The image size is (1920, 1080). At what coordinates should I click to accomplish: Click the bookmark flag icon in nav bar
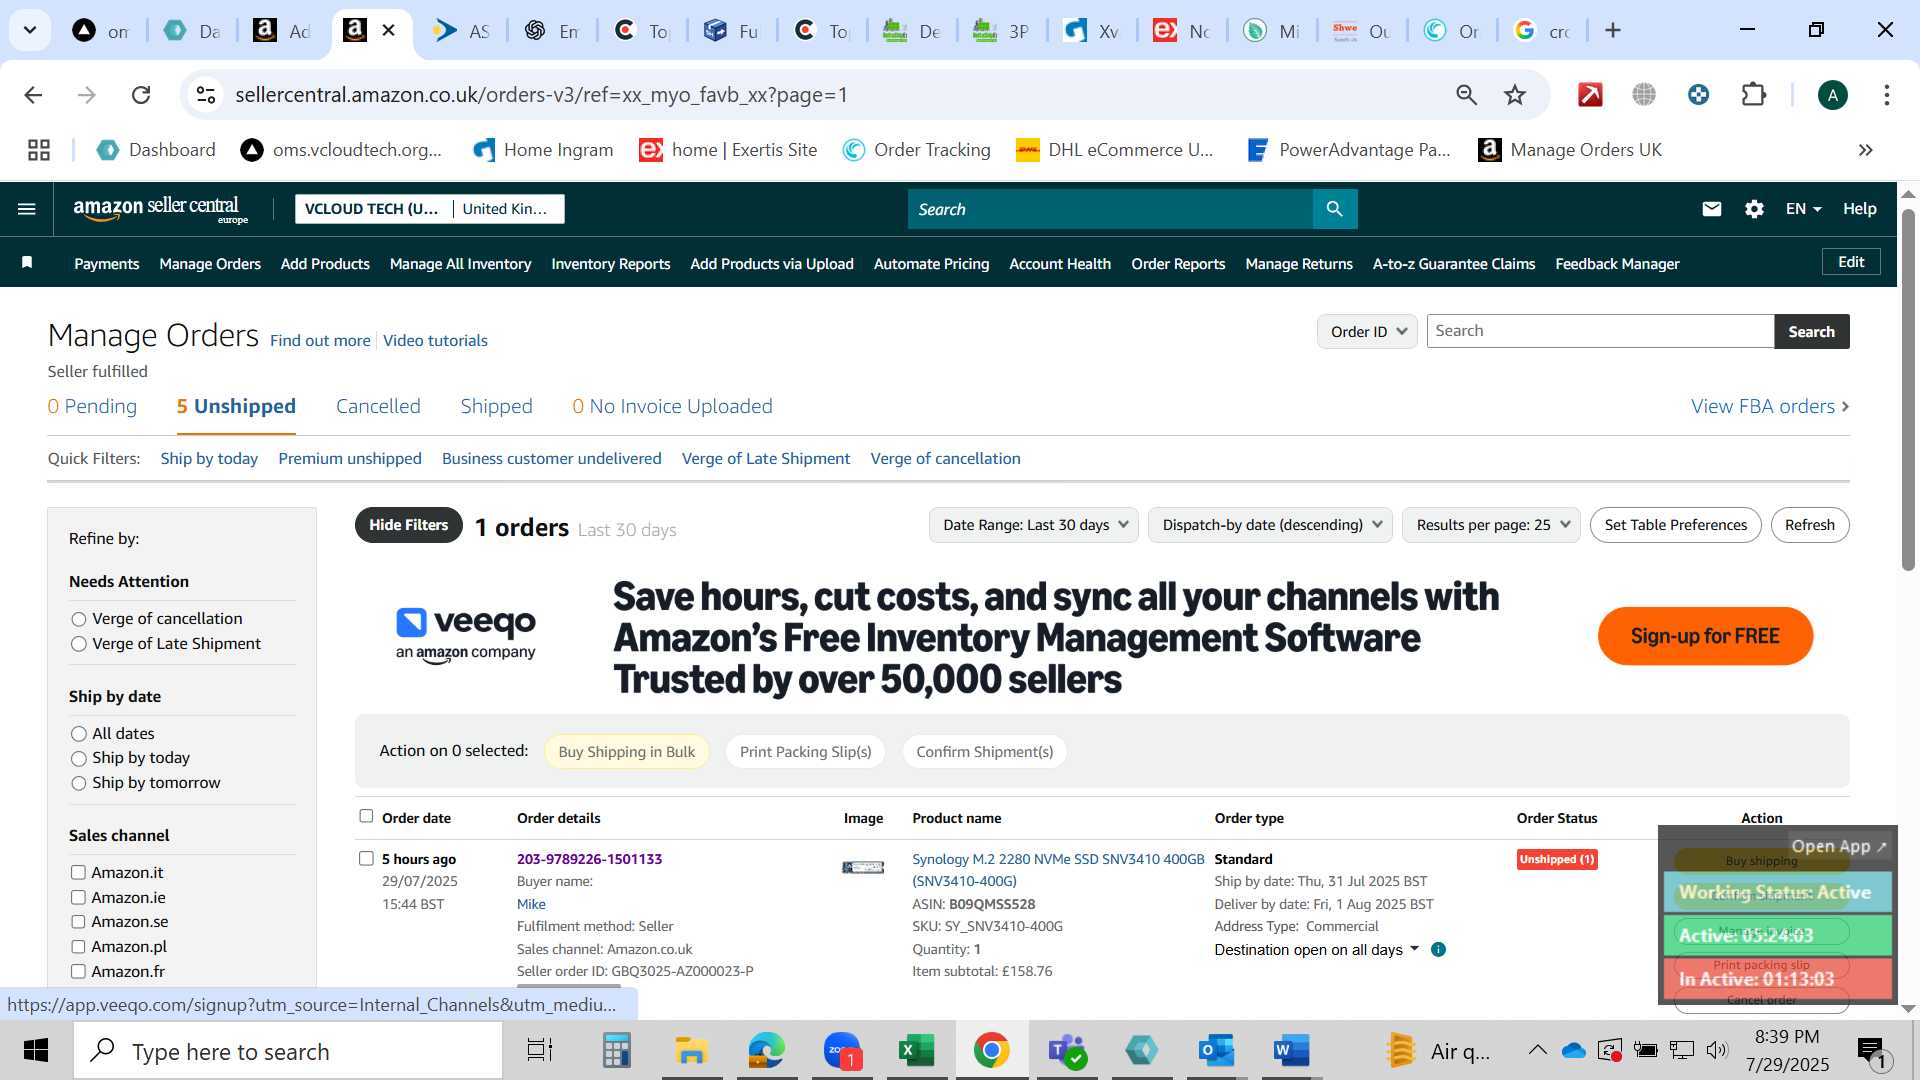[27, 262]
